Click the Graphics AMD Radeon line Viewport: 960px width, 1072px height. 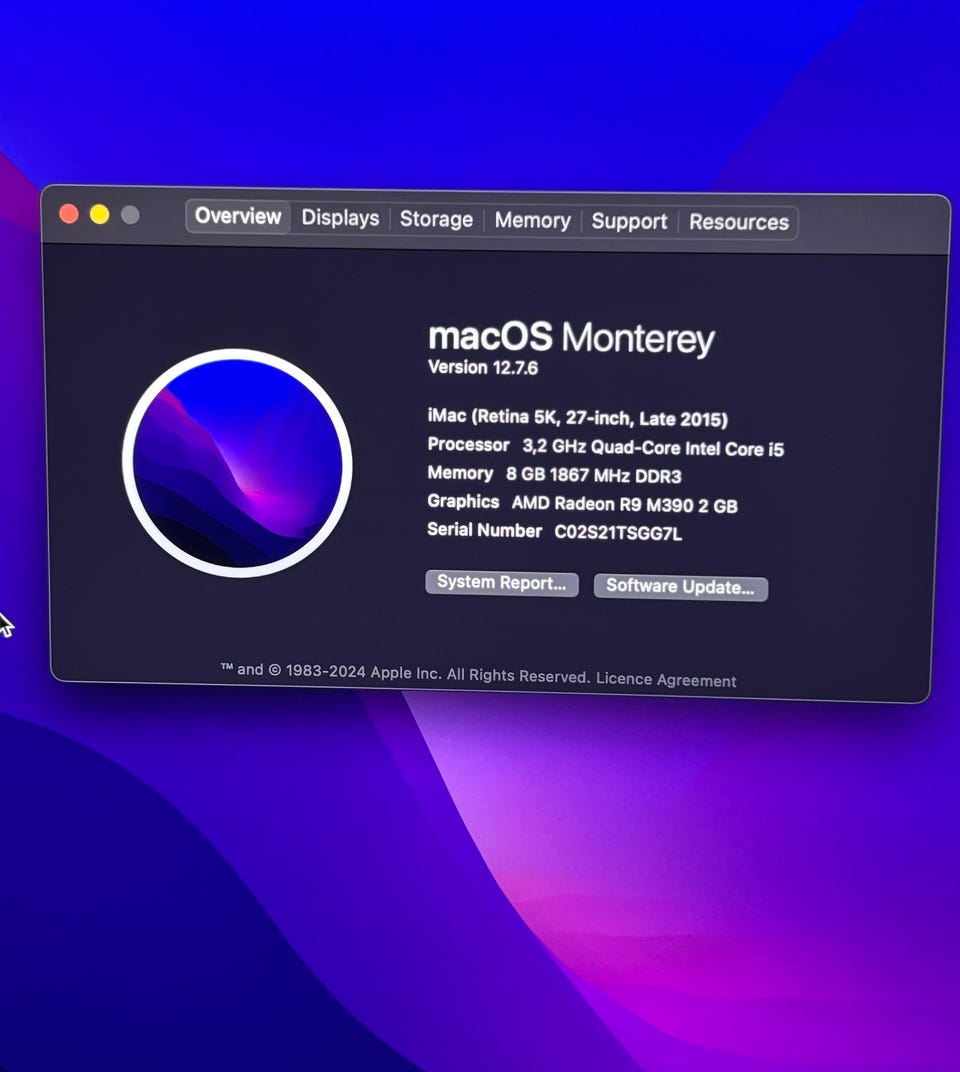tap(583, 504)
